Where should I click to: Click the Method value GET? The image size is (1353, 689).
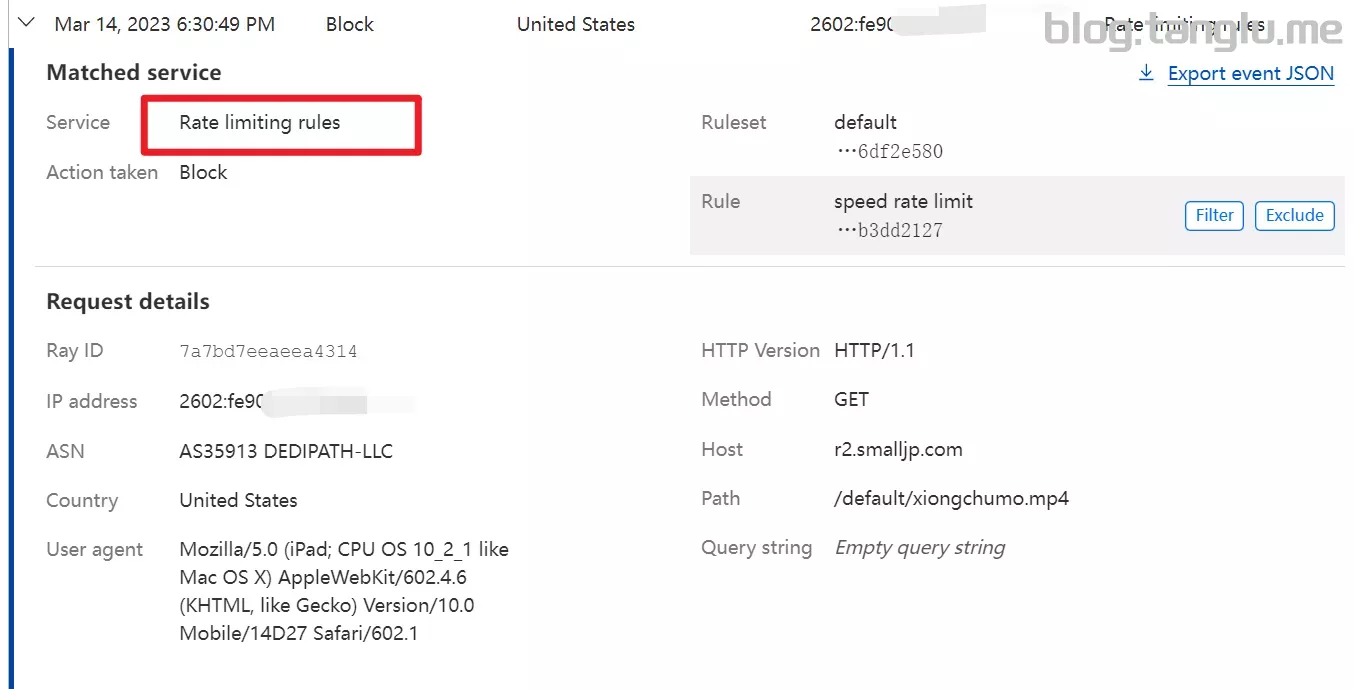point(851,400)
